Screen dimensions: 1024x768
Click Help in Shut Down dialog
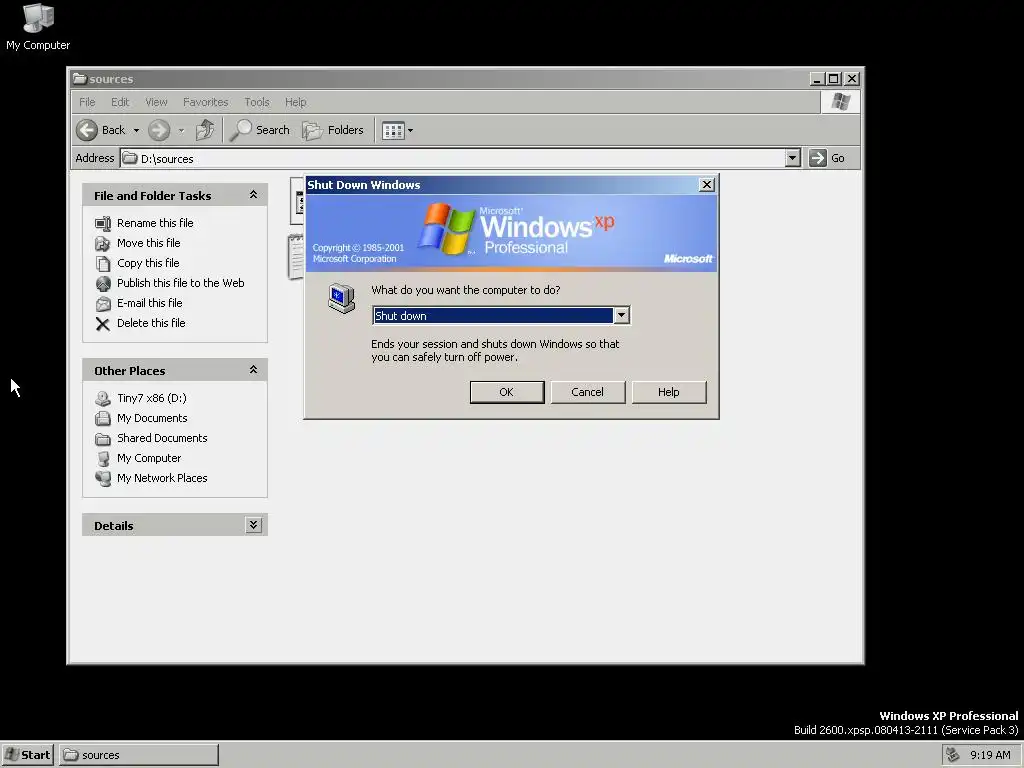click(x=669, y=392)
